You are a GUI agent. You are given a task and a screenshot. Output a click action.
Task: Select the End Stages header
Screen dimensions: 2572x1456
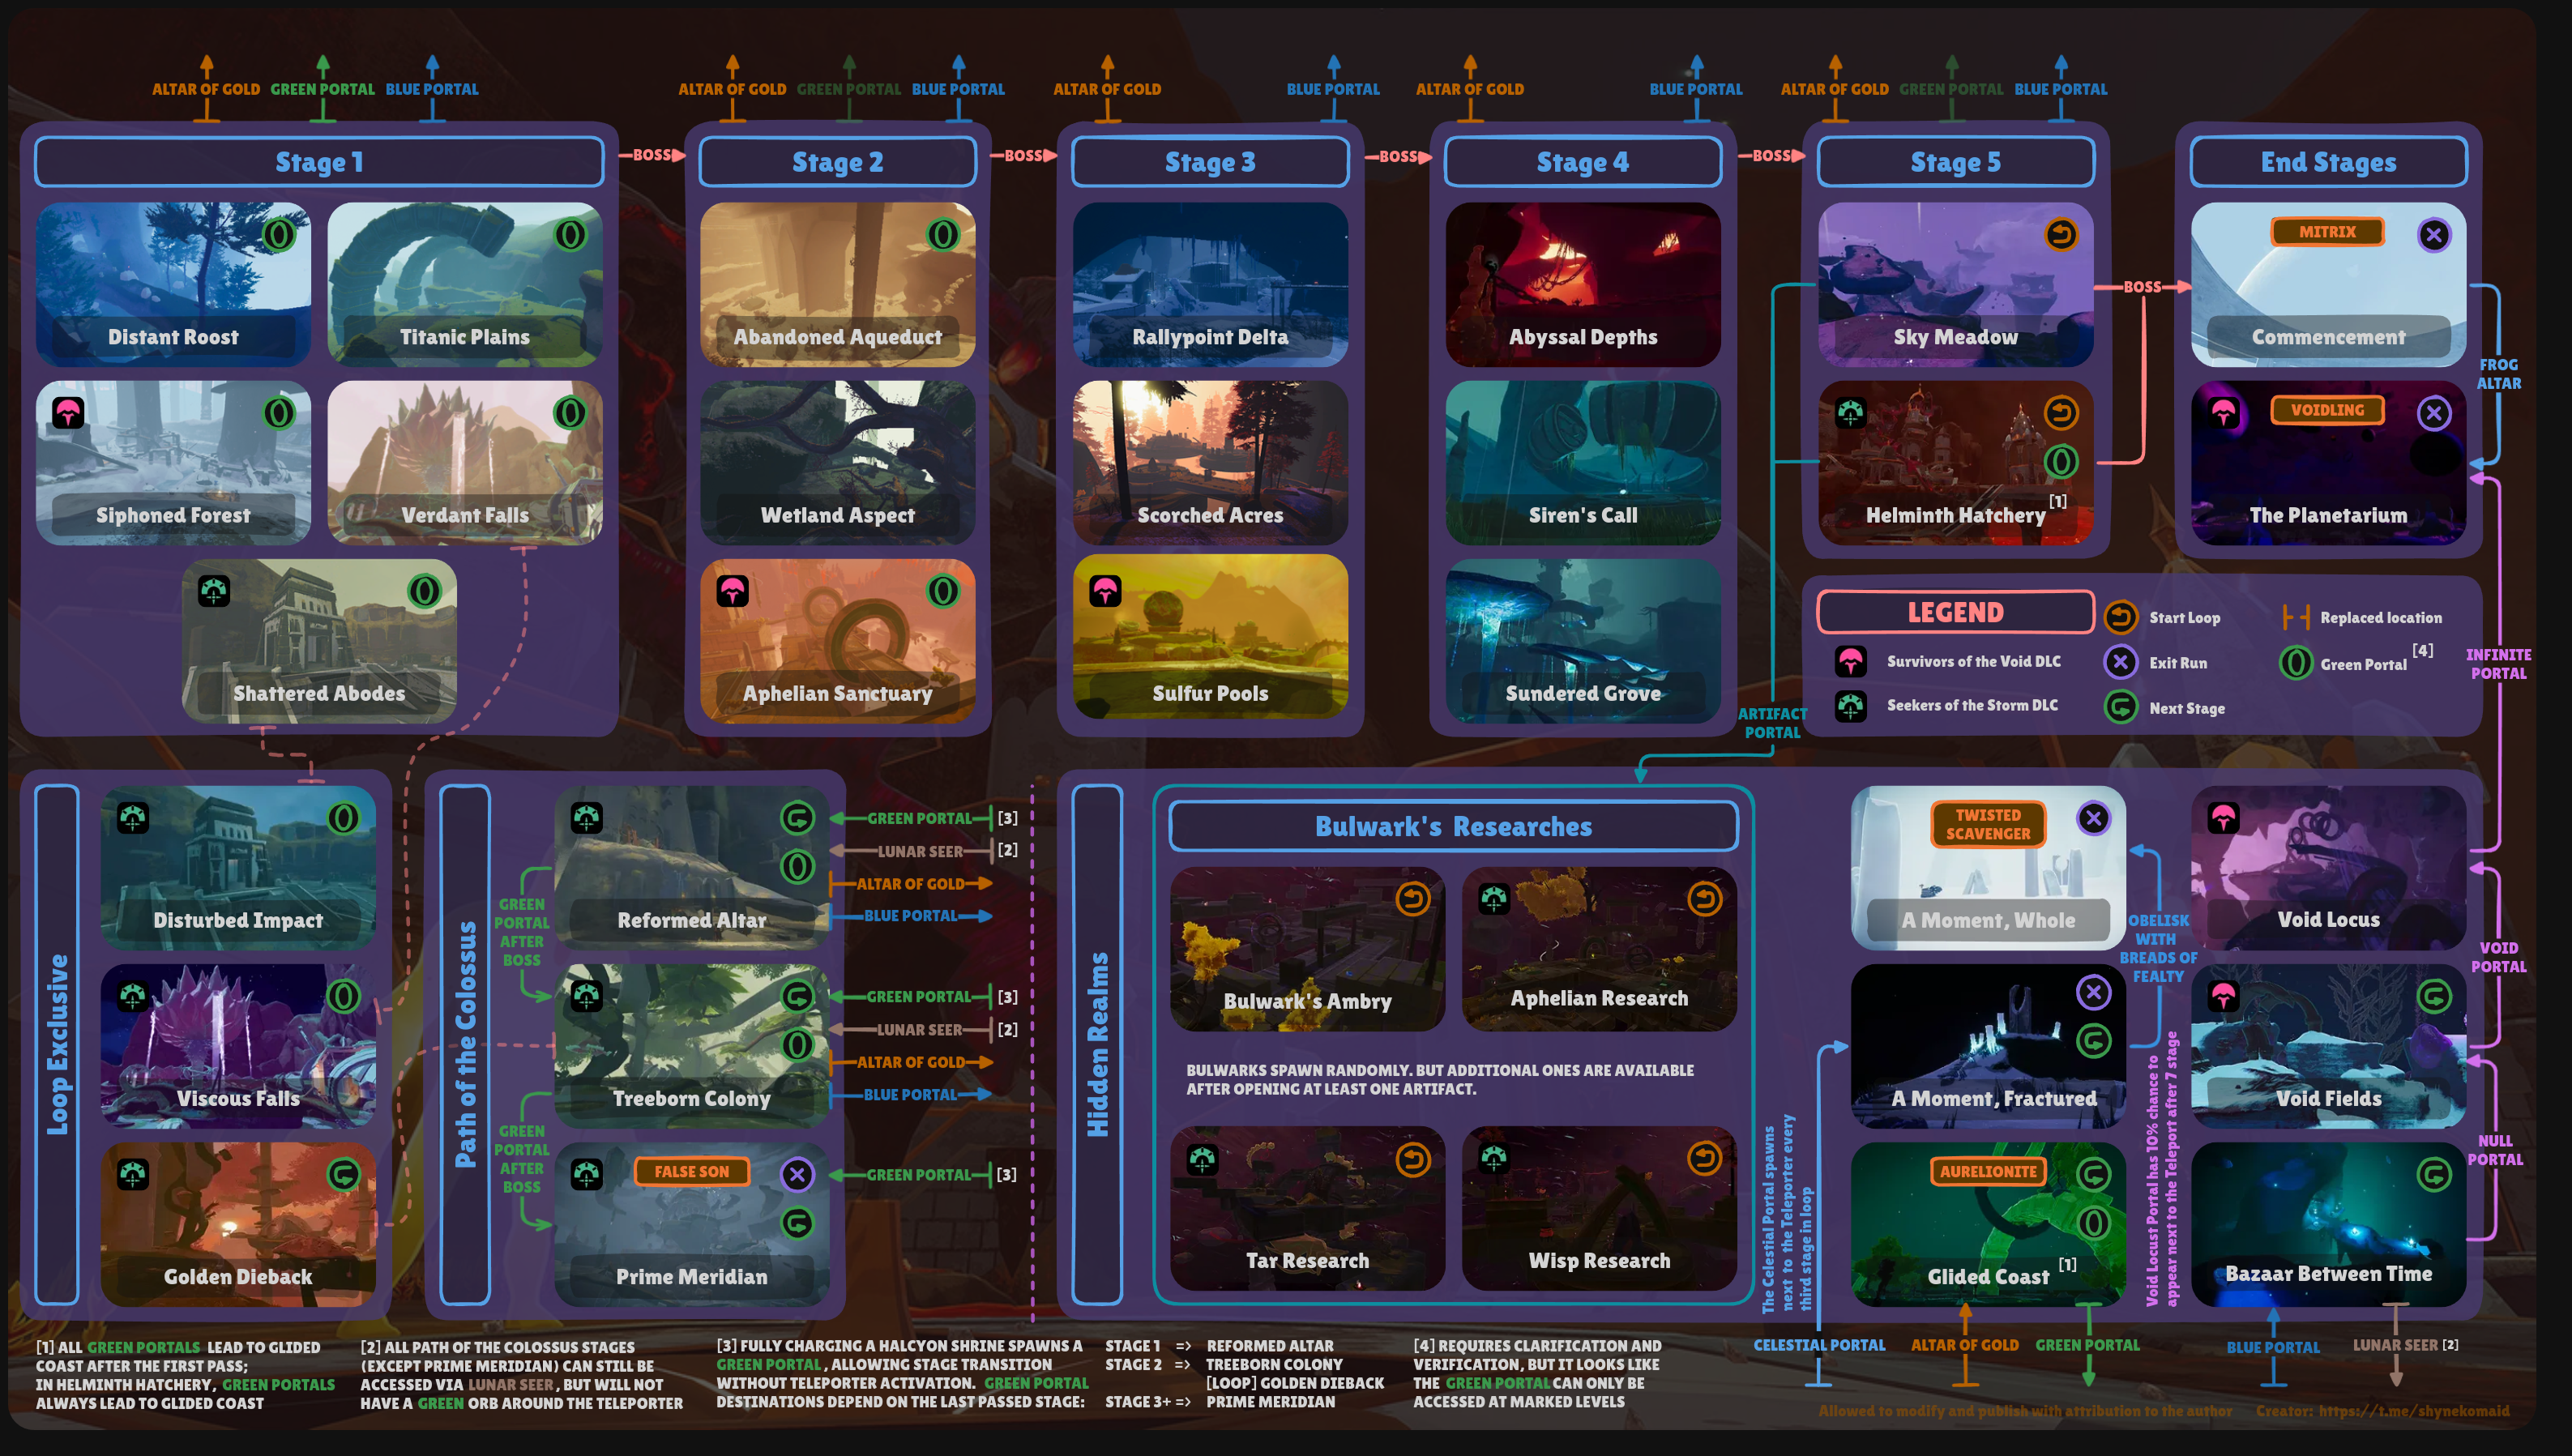coord(2329,162)
